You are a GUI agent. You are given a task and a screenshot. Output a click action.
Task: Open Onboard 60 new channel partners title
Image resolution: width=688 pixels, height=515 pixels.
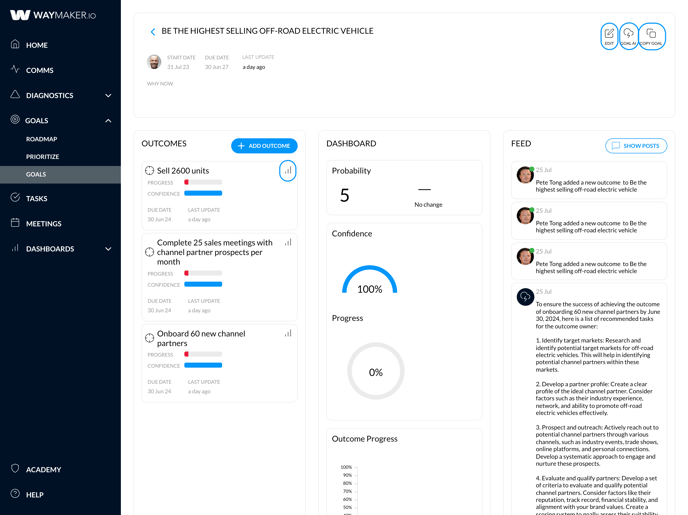201,338
